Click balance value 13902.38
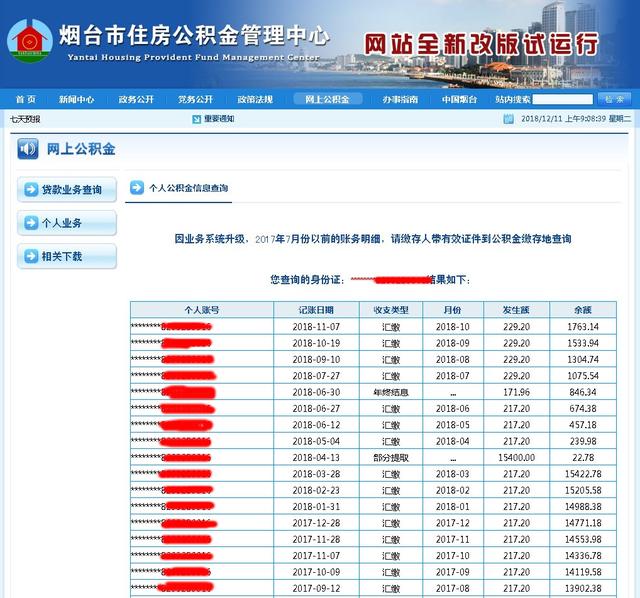The image size is (640, 598). click(x=583, y=588)
